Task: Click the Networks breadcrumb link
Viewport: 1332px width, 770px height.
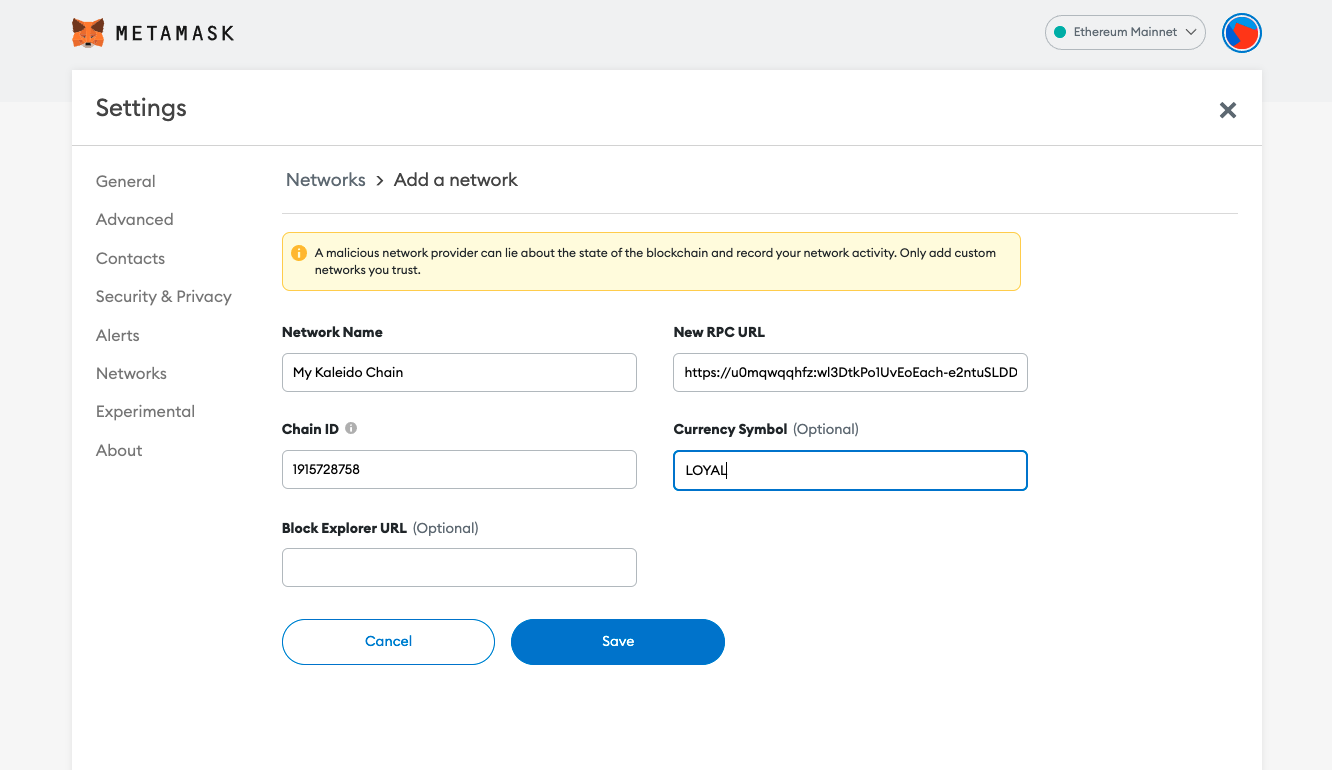Action: pos(326,180)
